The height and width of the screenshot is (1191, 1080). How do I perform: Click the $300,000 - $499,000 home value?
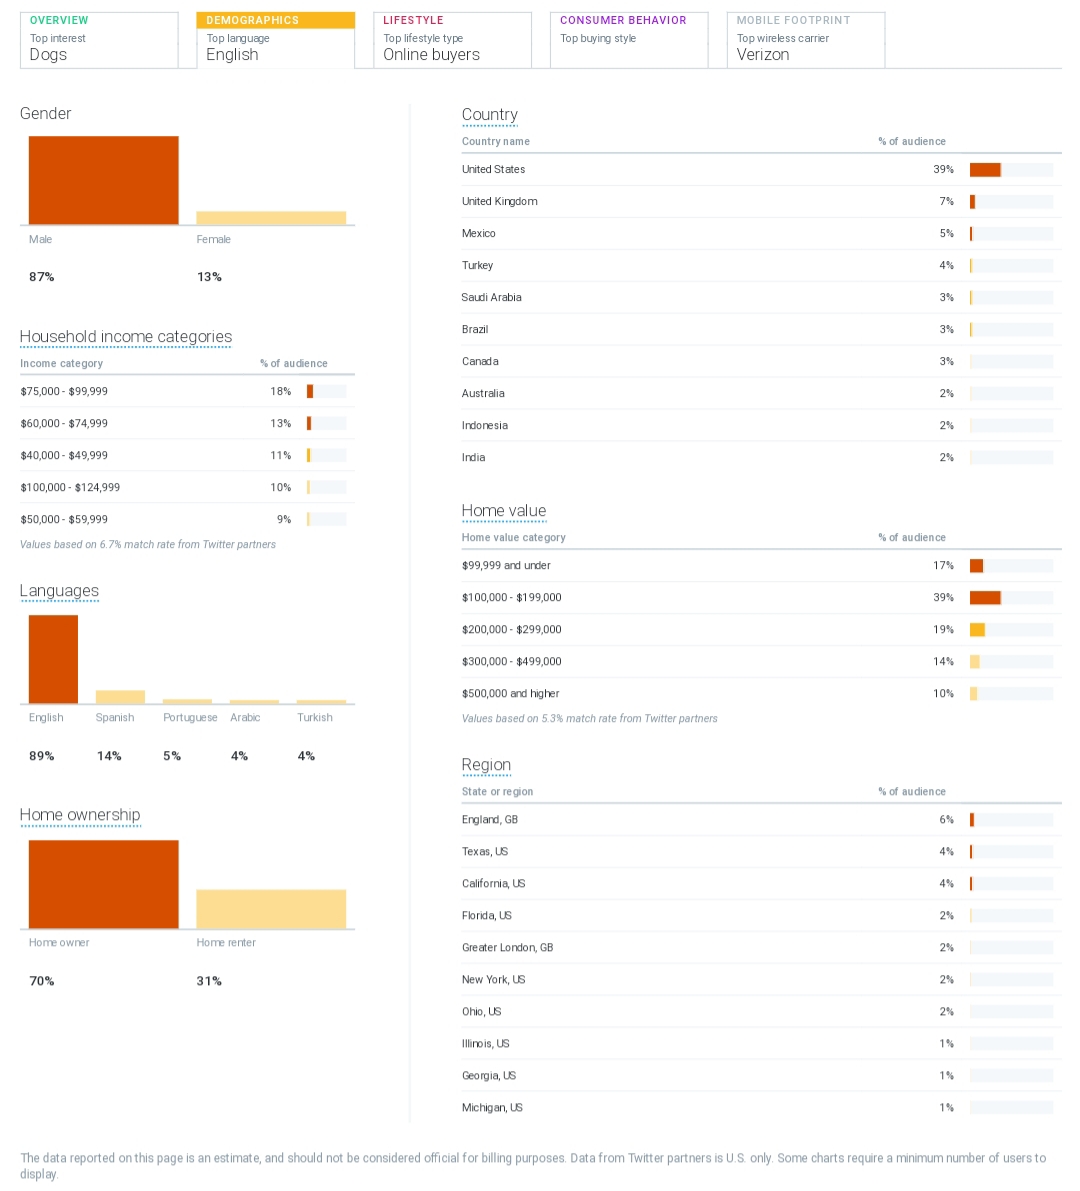(761, 662)
